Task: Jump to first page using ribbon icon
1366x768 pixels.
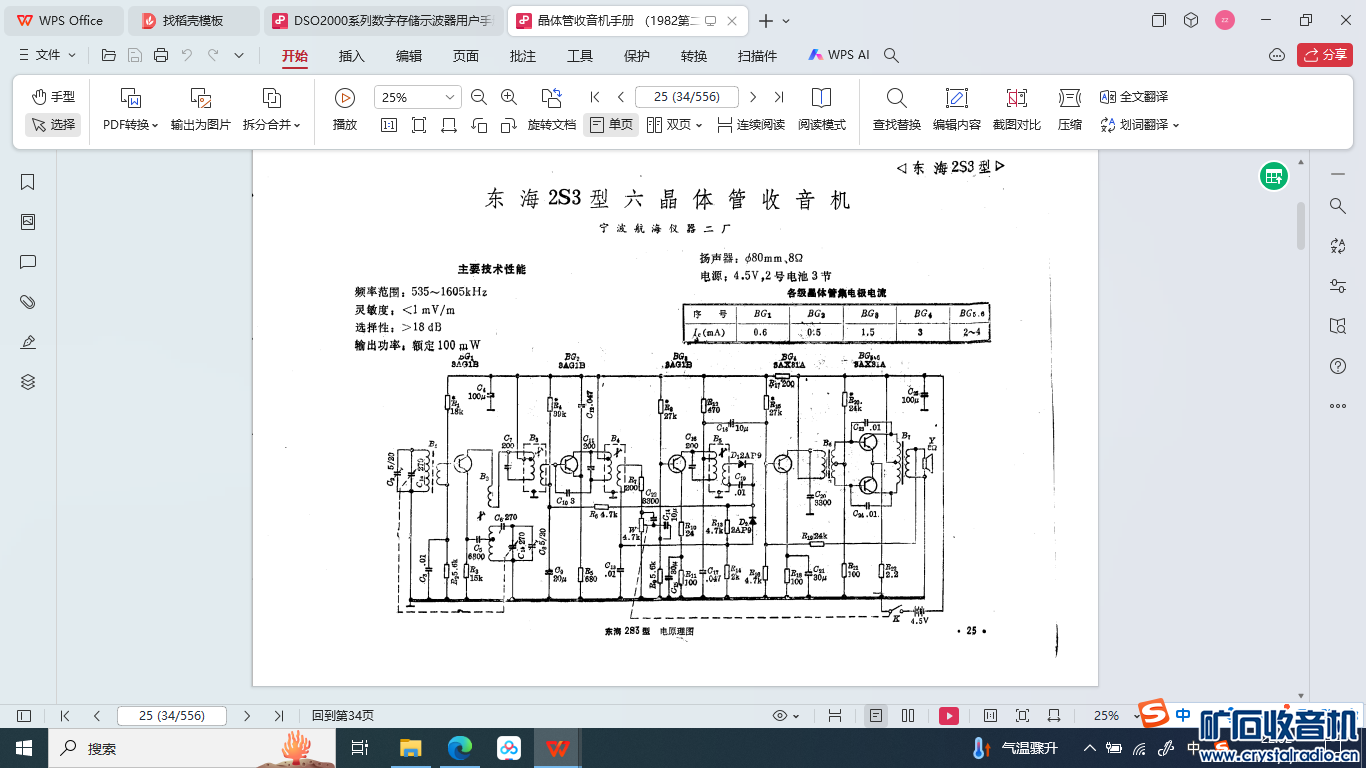Action: coord(595,97)
